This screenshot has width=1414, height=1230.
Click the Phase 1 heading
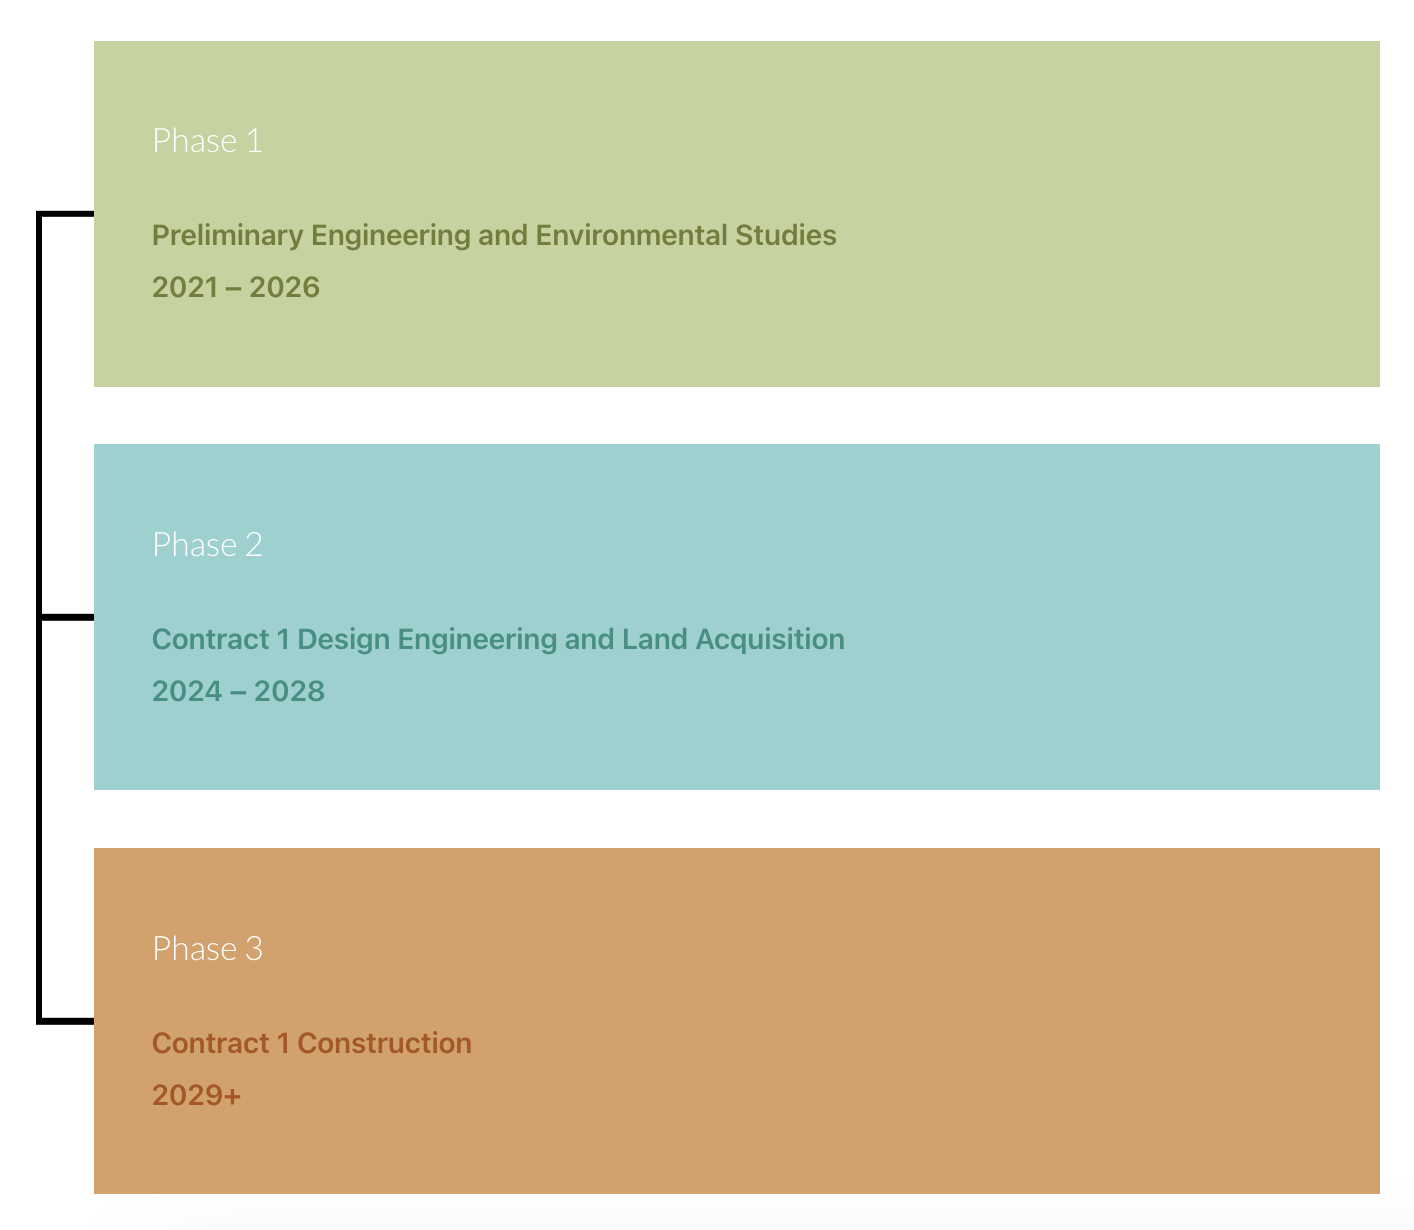tap(207, 141)
